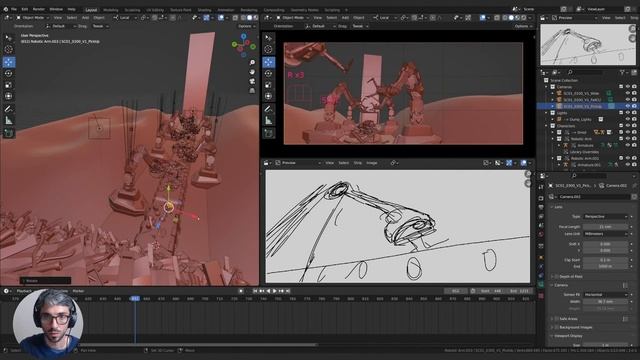Viewport: 640px width, 360px height.
Task: Switch to the Modeling workspace tab
Action: 110,10
